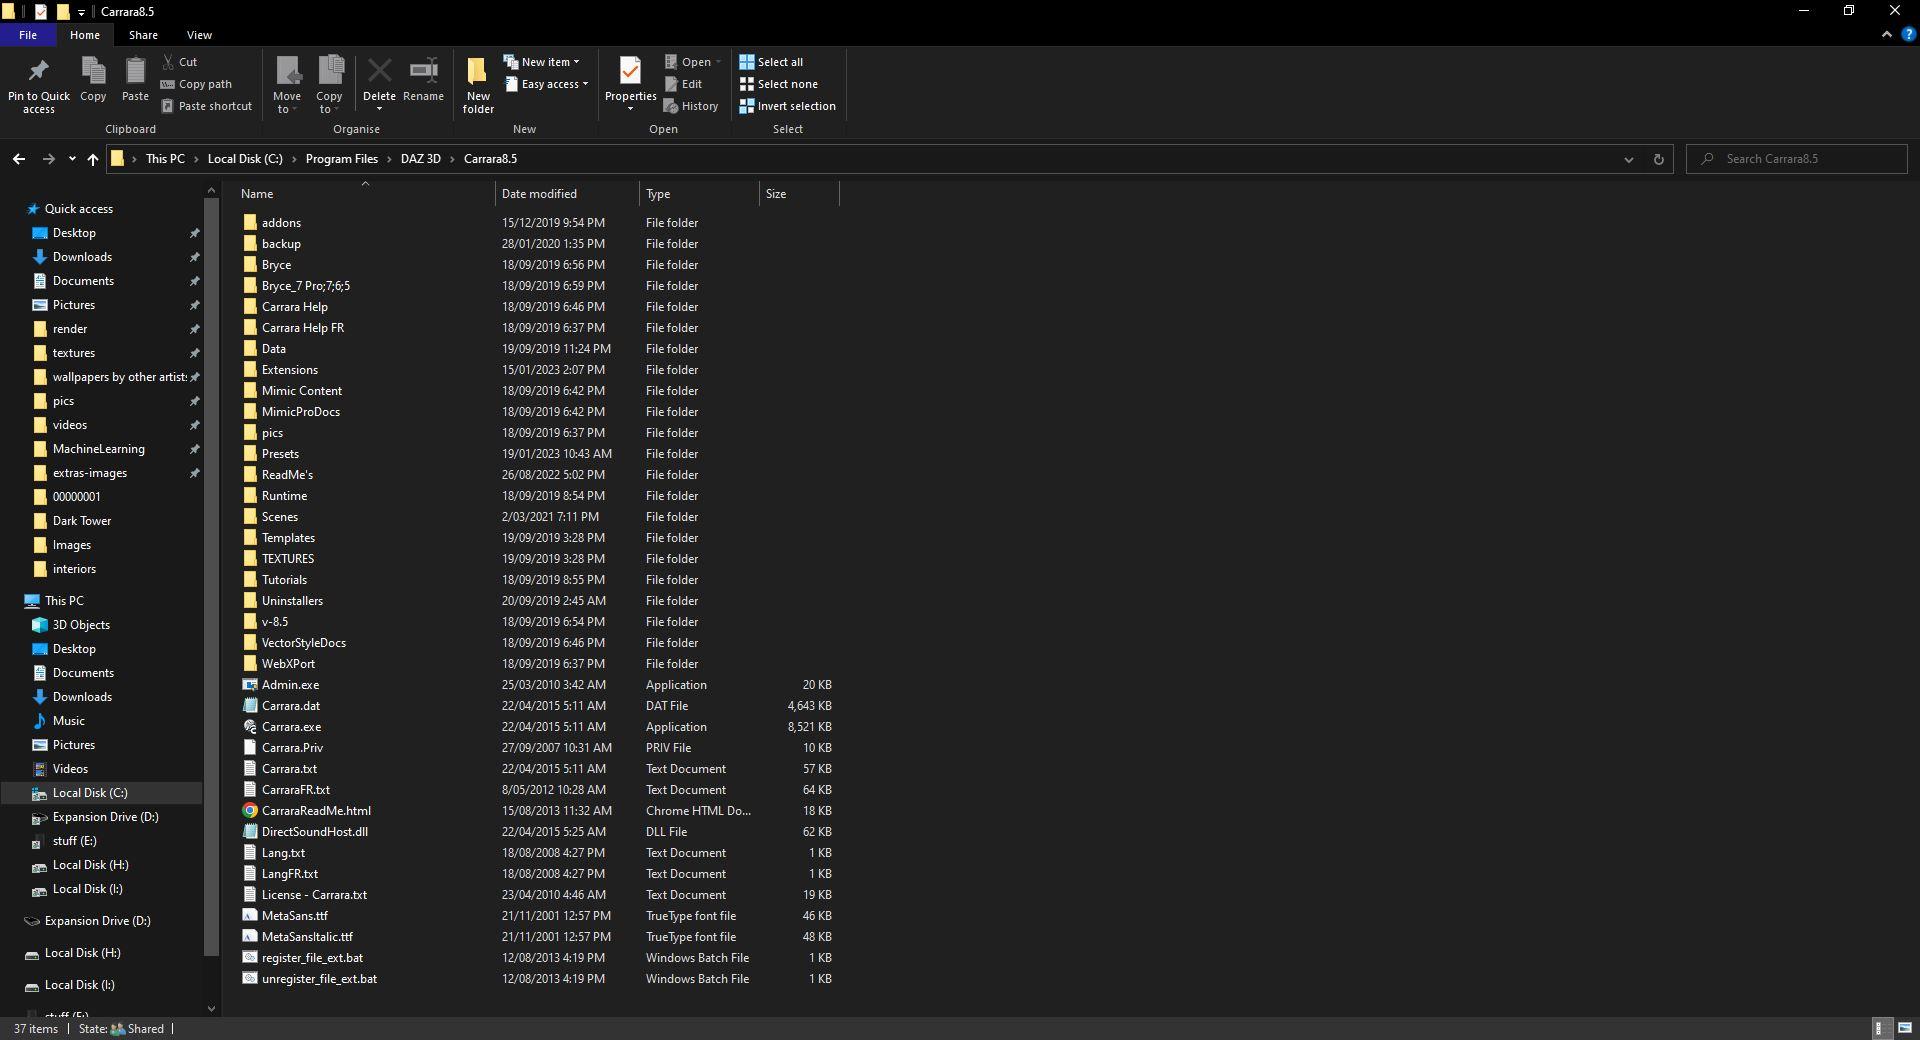The width and height of the screenshot is (1920, 1040).
Task: Select the Carrara.exe application icon
Action: pos(250,727)
